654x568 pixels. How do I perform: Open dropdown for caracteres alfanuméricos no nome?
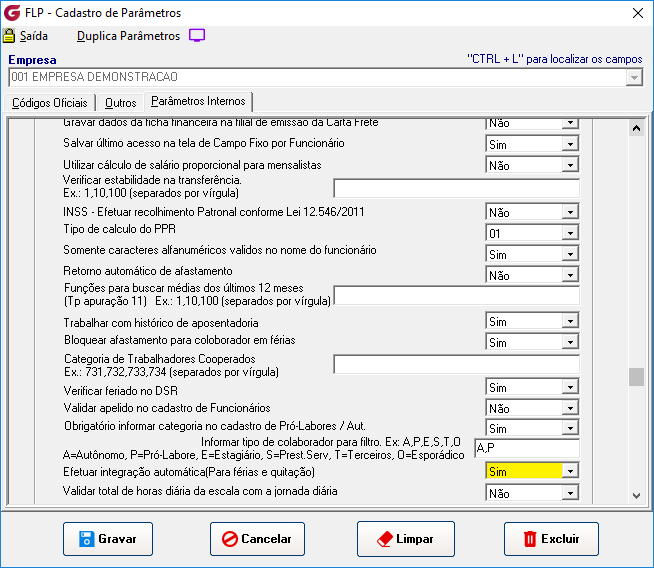point(570,254)
